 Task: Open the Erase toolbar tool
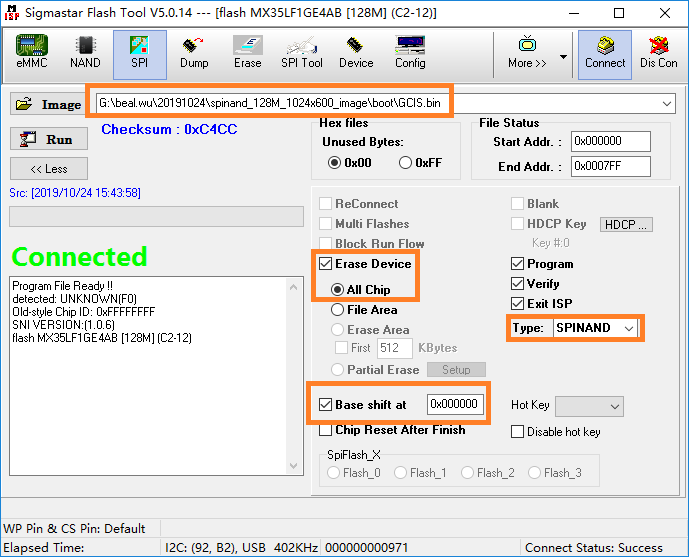click(x=247, y=53)
